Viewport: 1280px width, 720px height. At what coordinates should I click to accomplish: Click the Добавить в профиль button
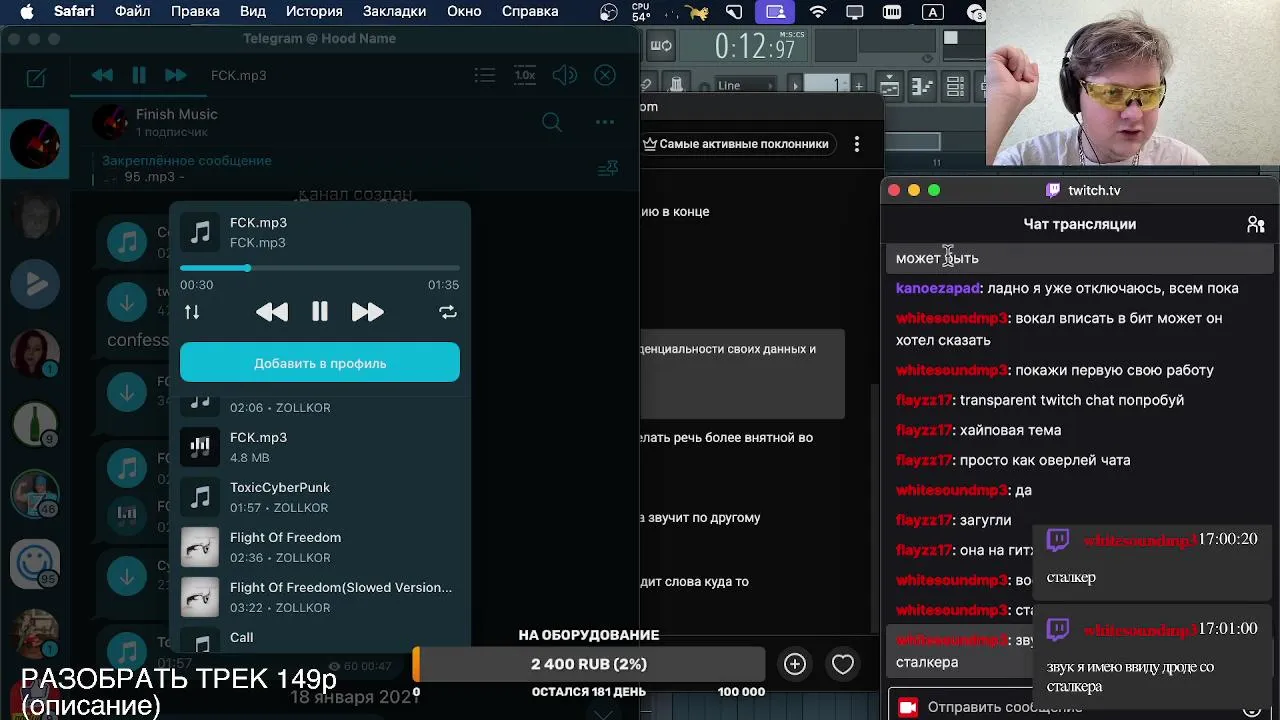pyautogui.click(x=320, y=363)
